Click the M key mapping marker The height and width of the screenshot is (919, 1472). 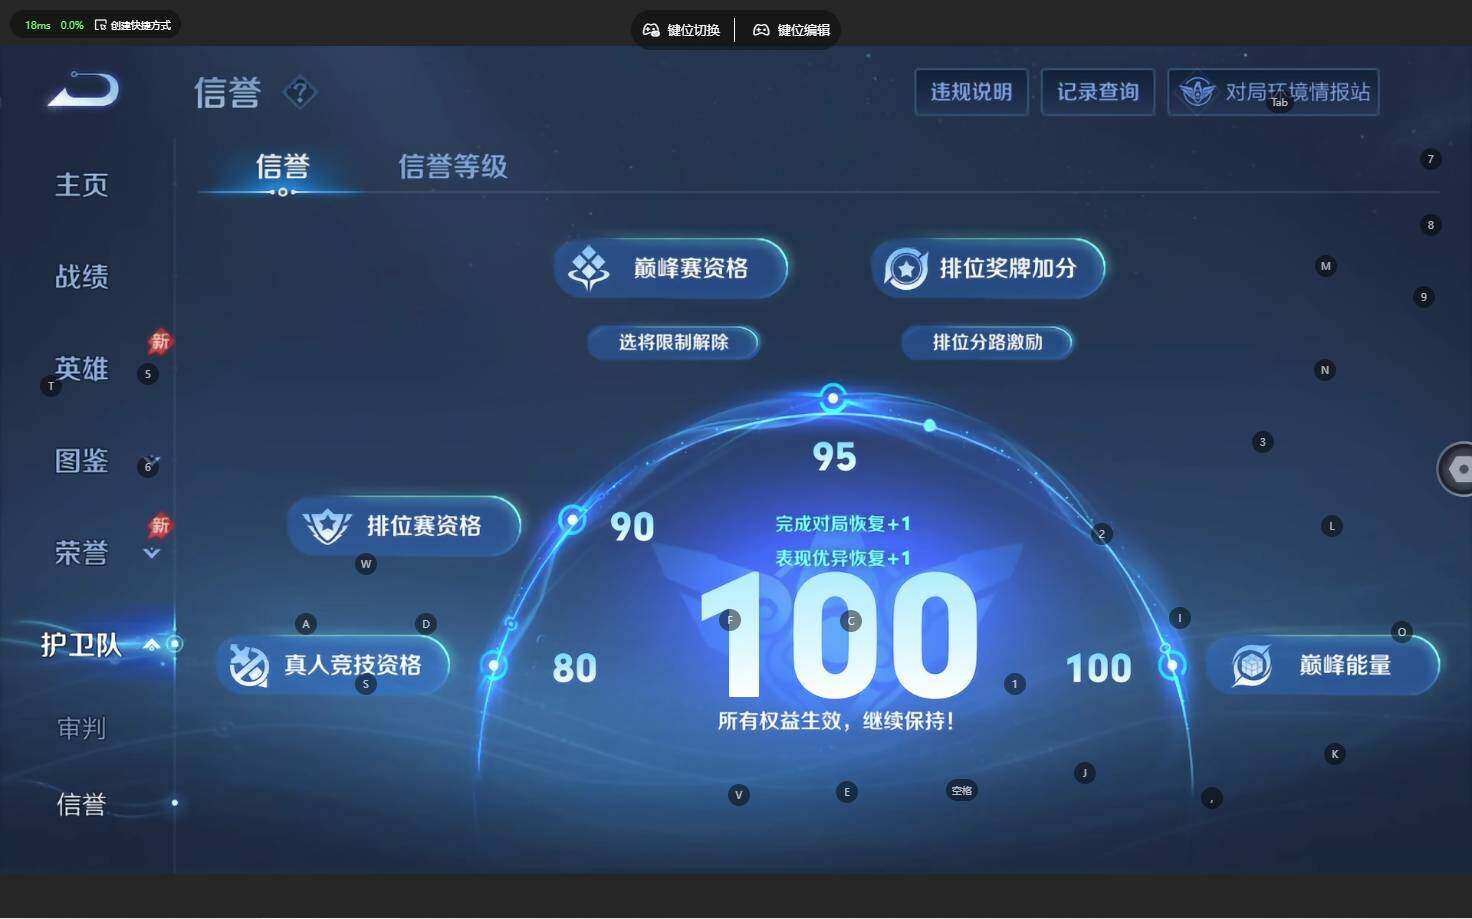[1326, 266]
